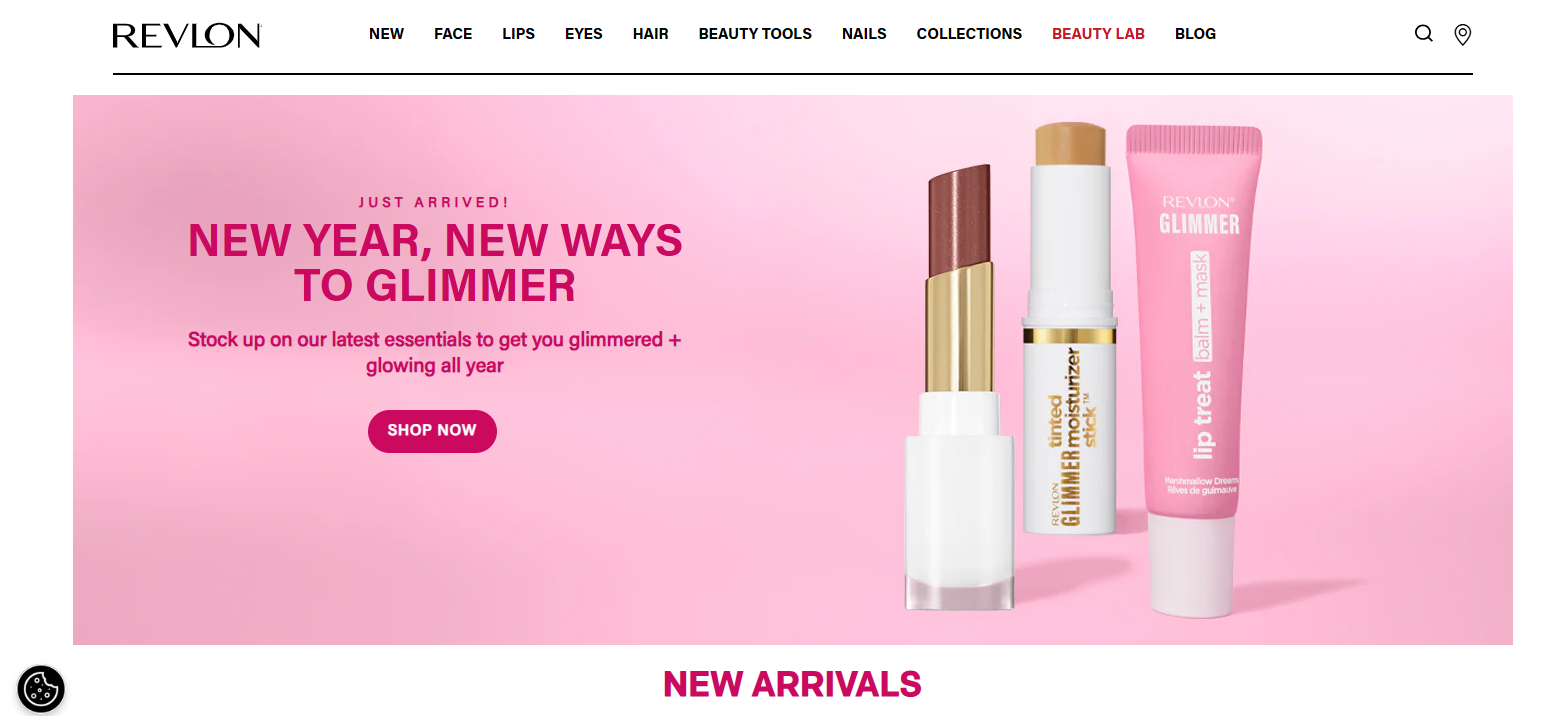Go to the EYES category
The width and height of the screenshot is (1568, 716).
(584, 34)
